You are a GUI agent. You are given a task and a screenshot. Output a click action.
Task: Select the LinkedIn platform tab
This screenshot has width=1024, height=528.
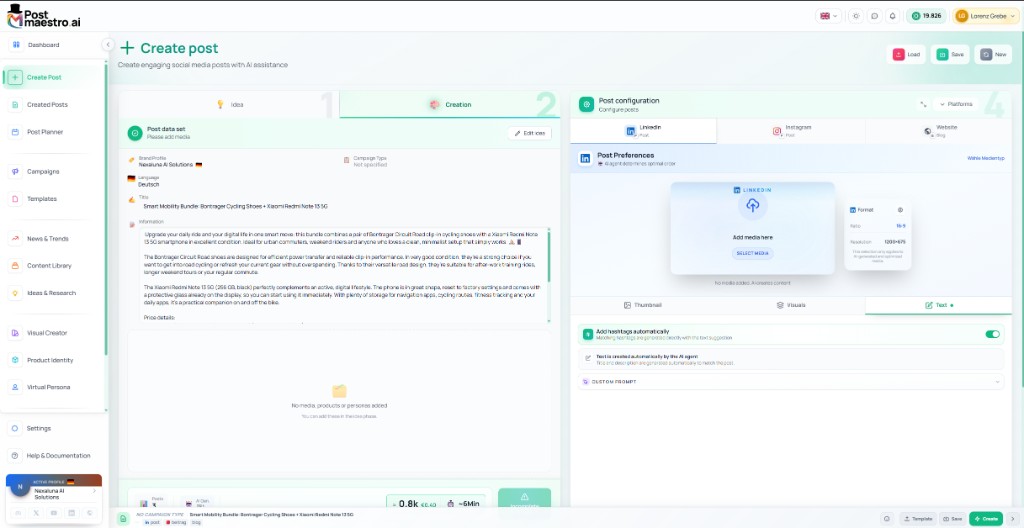tap(643, 131)
